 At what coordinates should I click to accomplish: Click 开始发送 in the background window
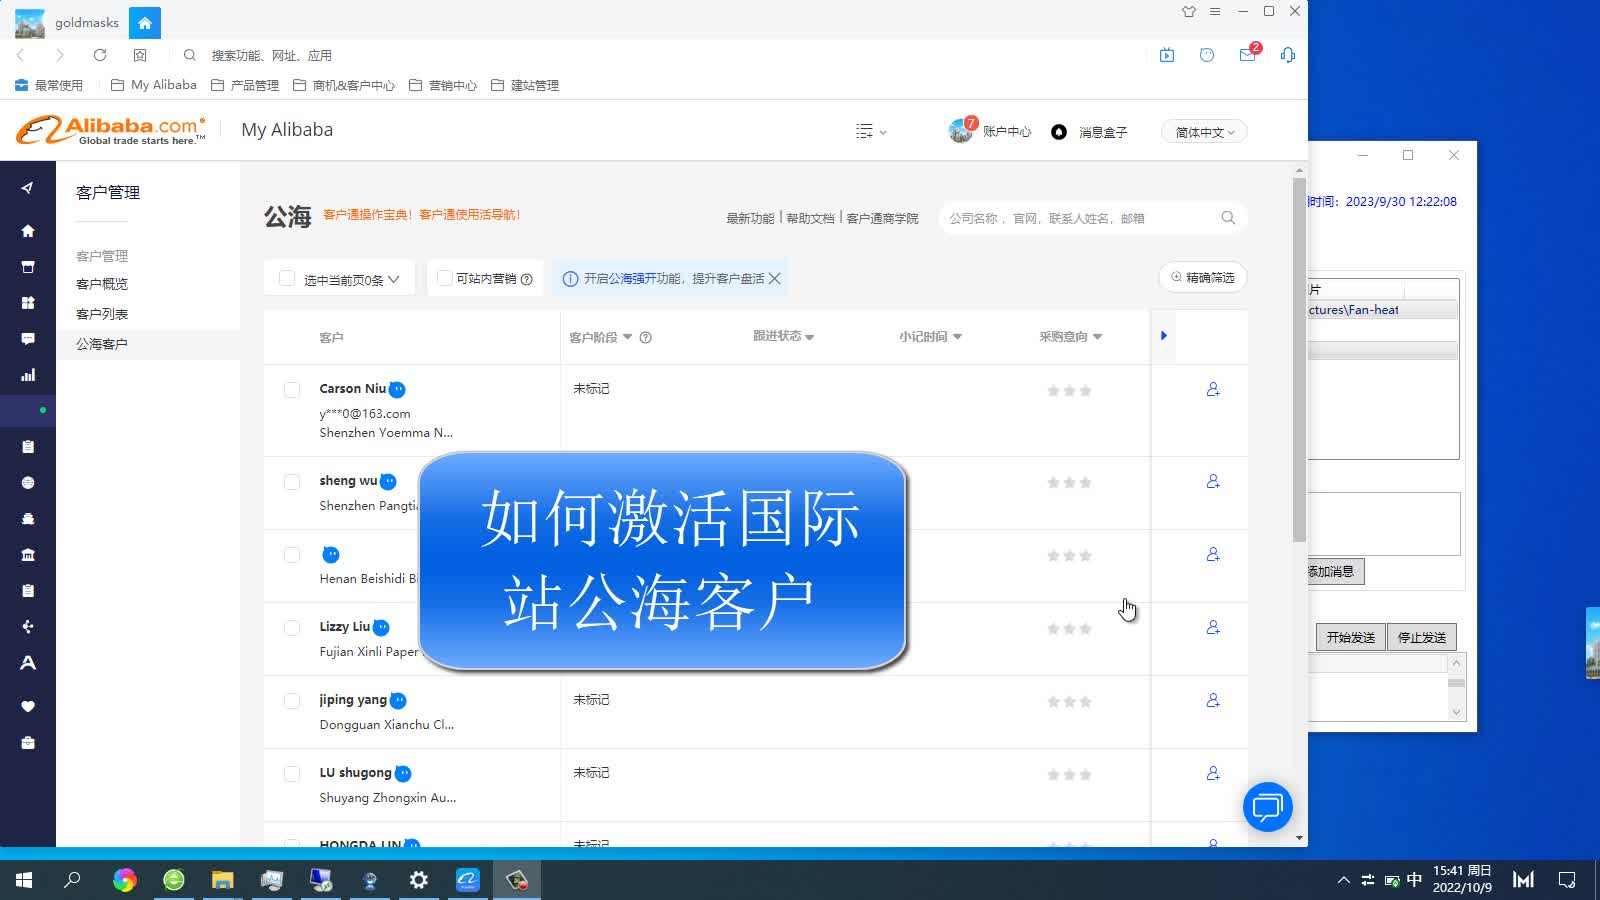tap(1350, 637)
